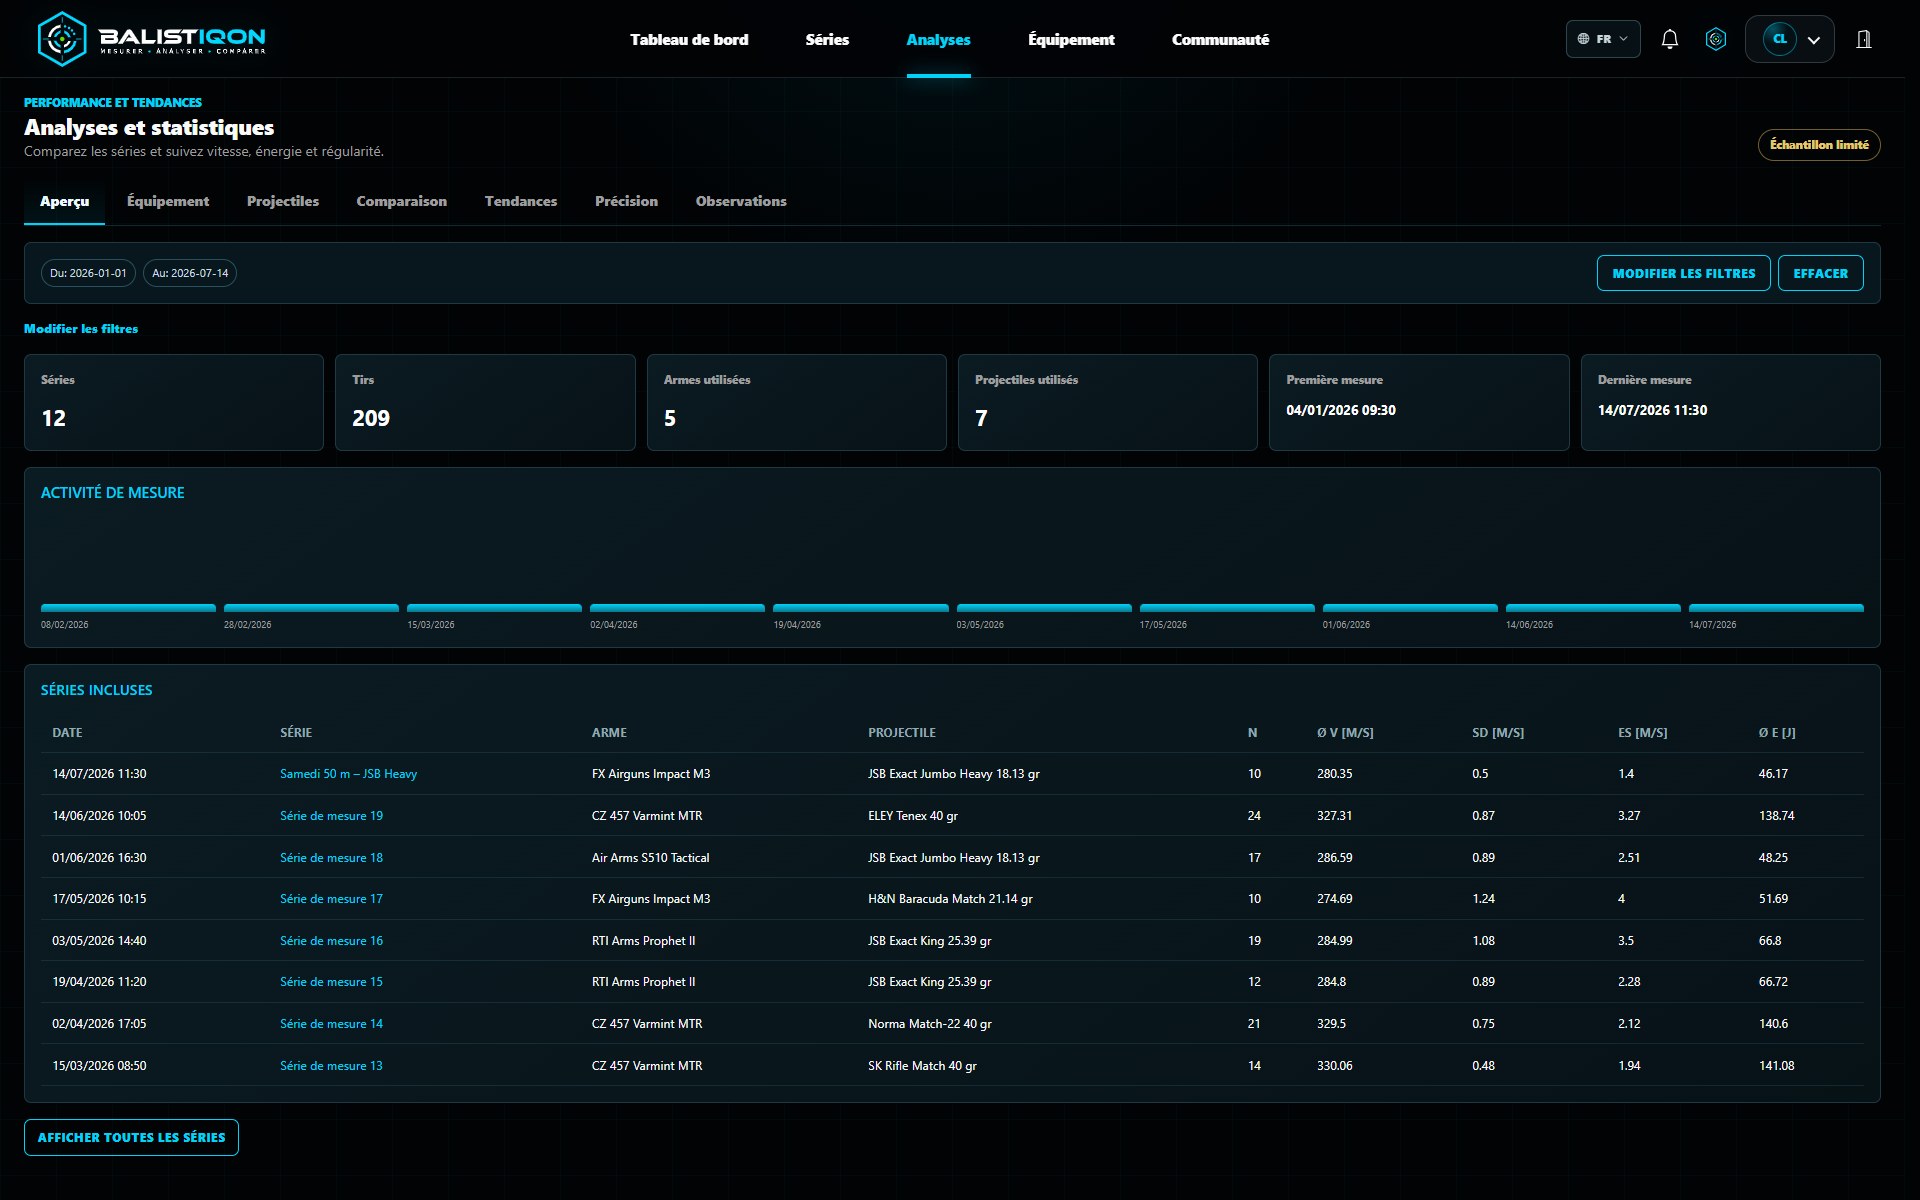1920x1200 pixels.
Task: Switch to the Observations tab
Action: pos(741,201)
